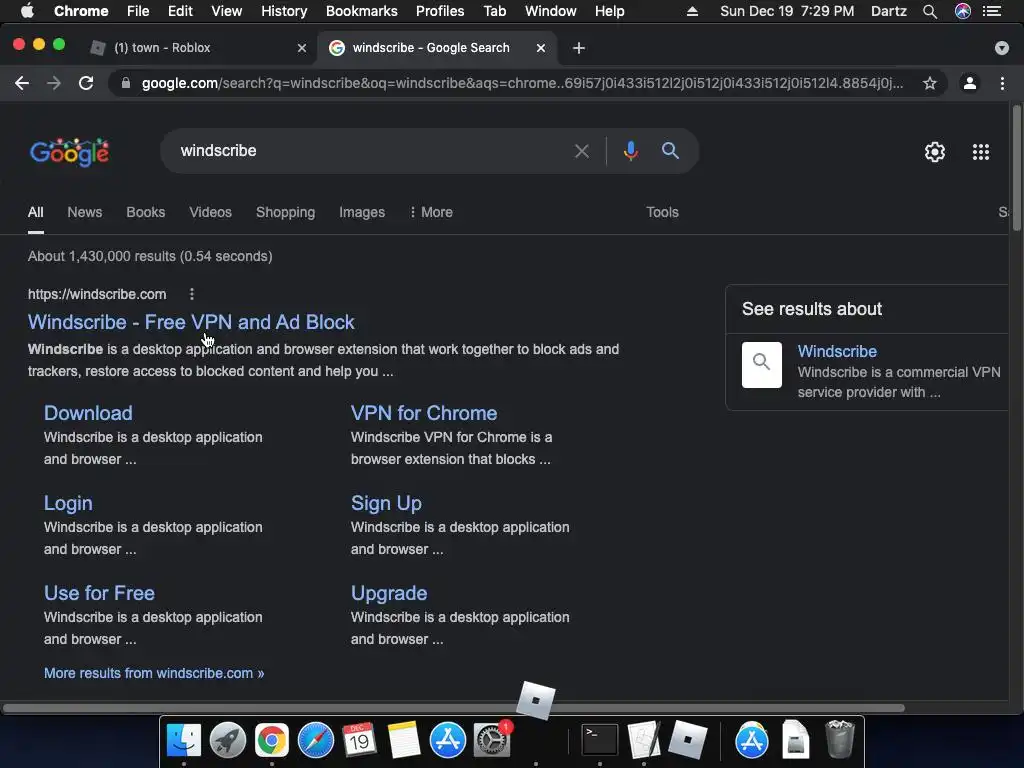Image resolution: width=1024 pixels, height=768 pixels.
Task: Click the browser forward arrow
Action: [x=54, y=83]
